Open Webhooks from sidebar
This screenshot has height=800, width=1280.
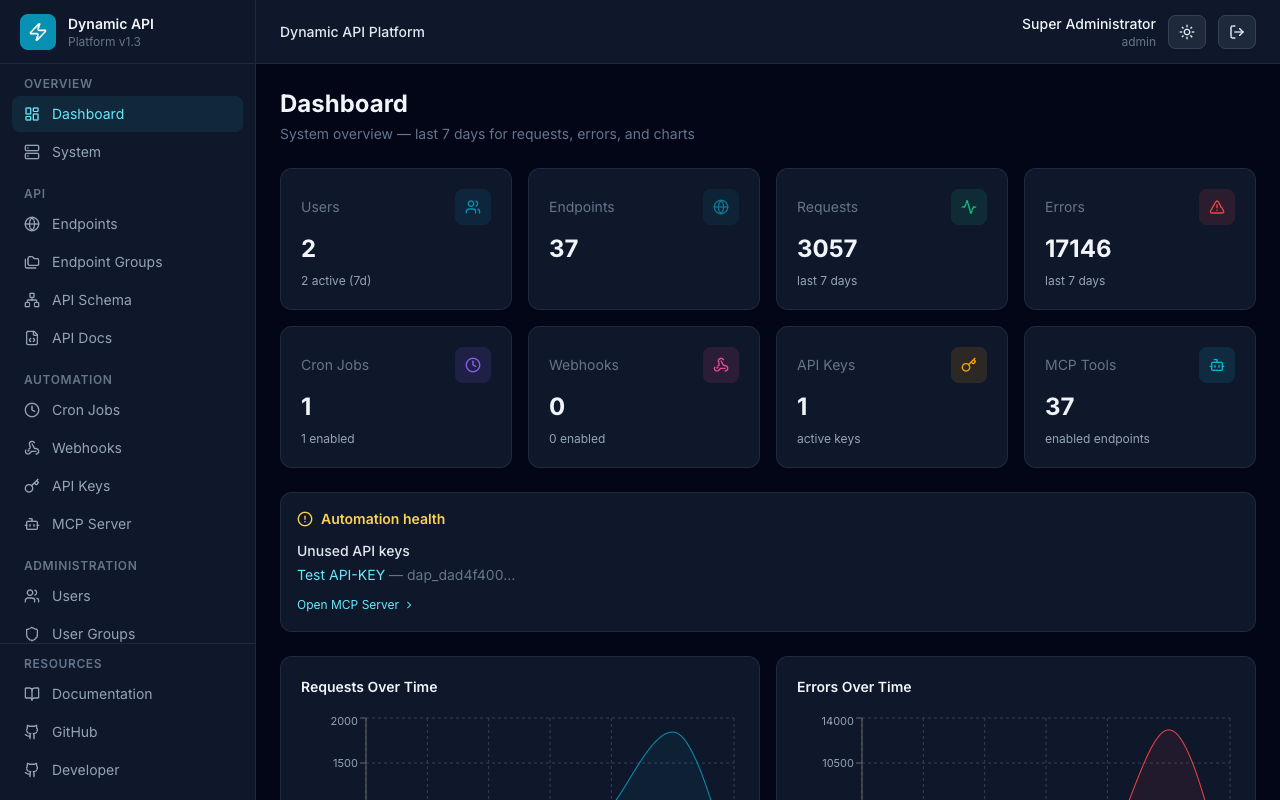127,448
